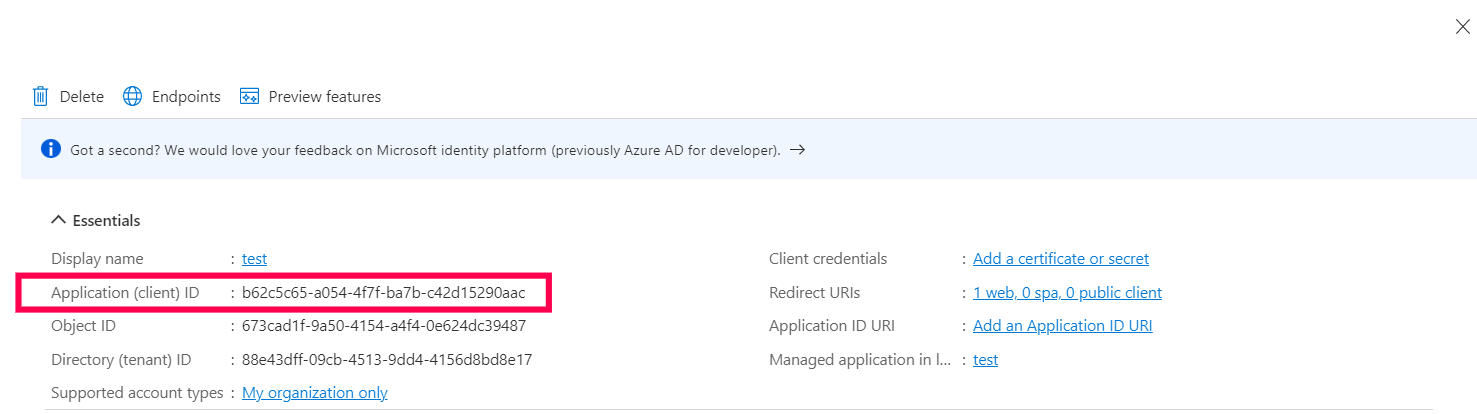Image resolution: width=1477 pixels, height=414 pixels.
Task: Click the Endpoints globe icon
Action: [132, 97]
